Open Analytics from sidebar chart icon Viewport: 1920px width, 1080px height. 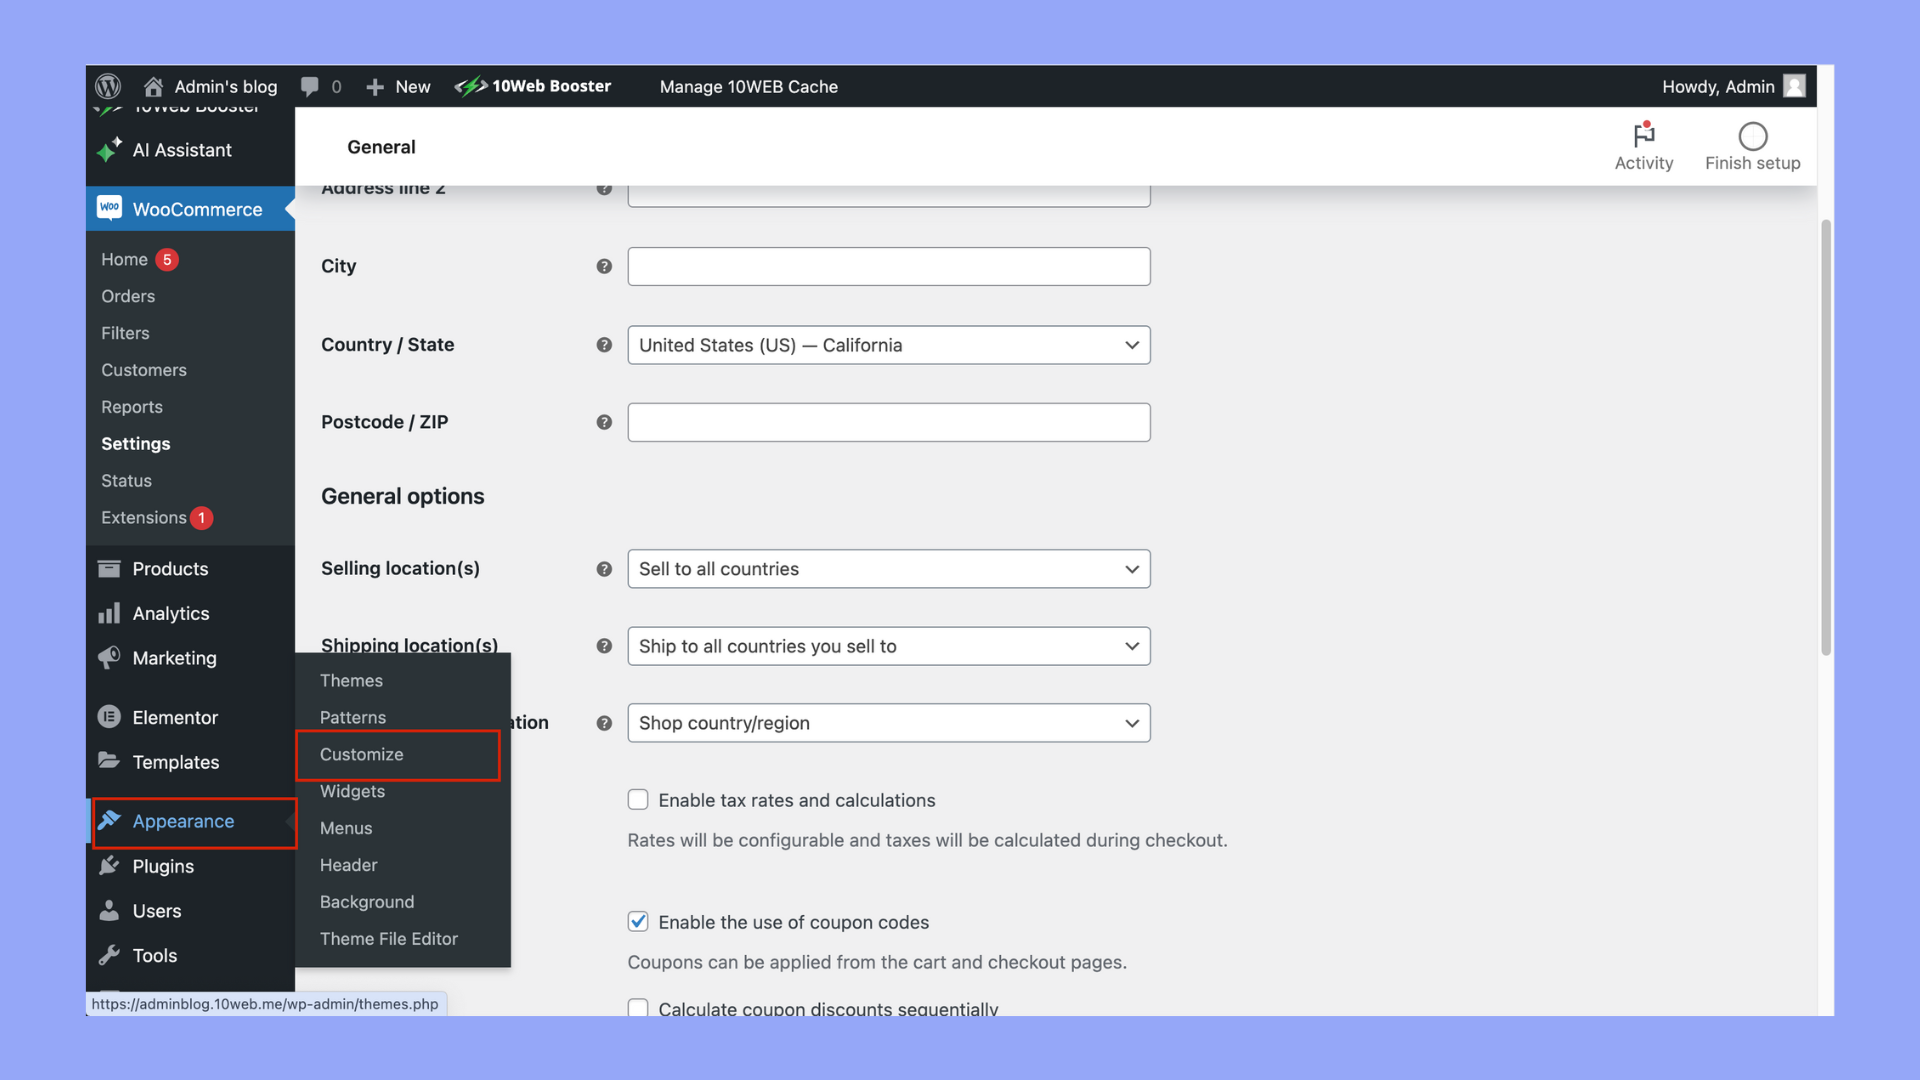coord(109,613)
